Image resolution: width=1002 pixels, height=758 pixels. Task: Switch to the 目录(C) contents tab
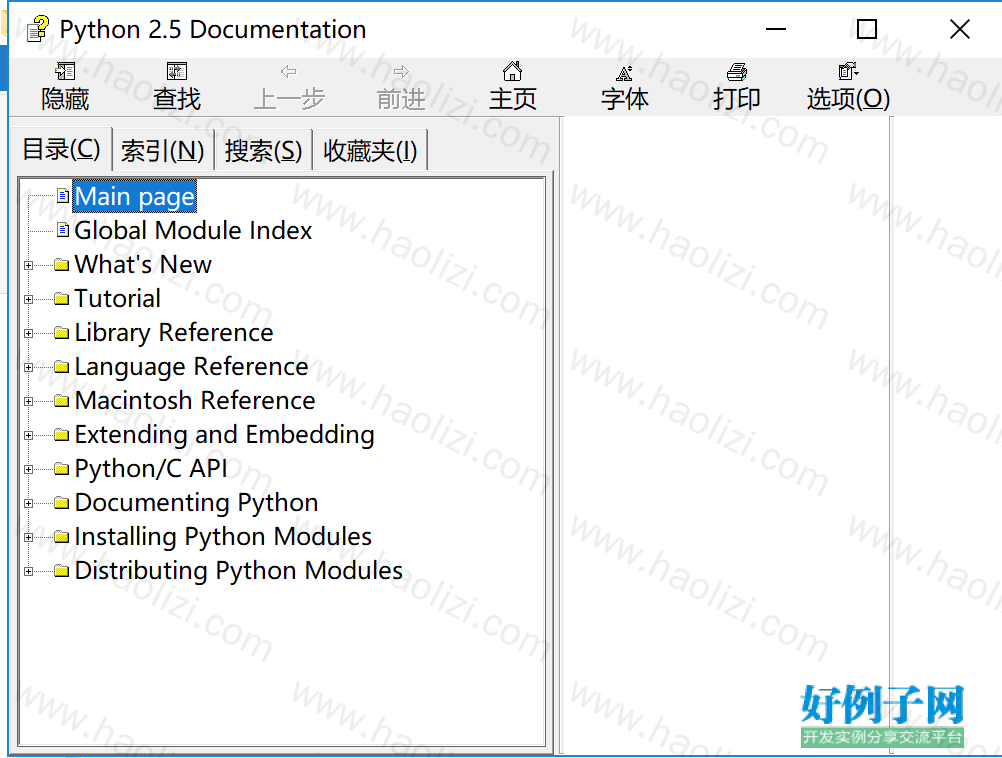[61, 150]
